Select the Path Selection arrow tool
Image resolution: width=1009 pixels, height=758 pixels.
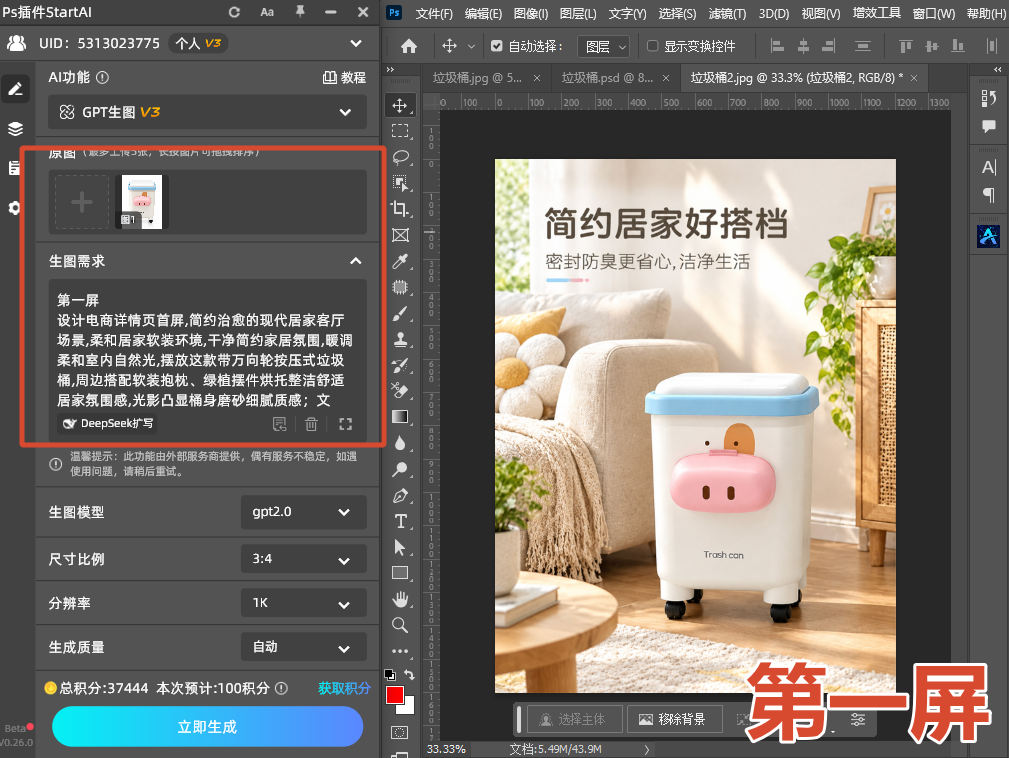coord(400,548)
